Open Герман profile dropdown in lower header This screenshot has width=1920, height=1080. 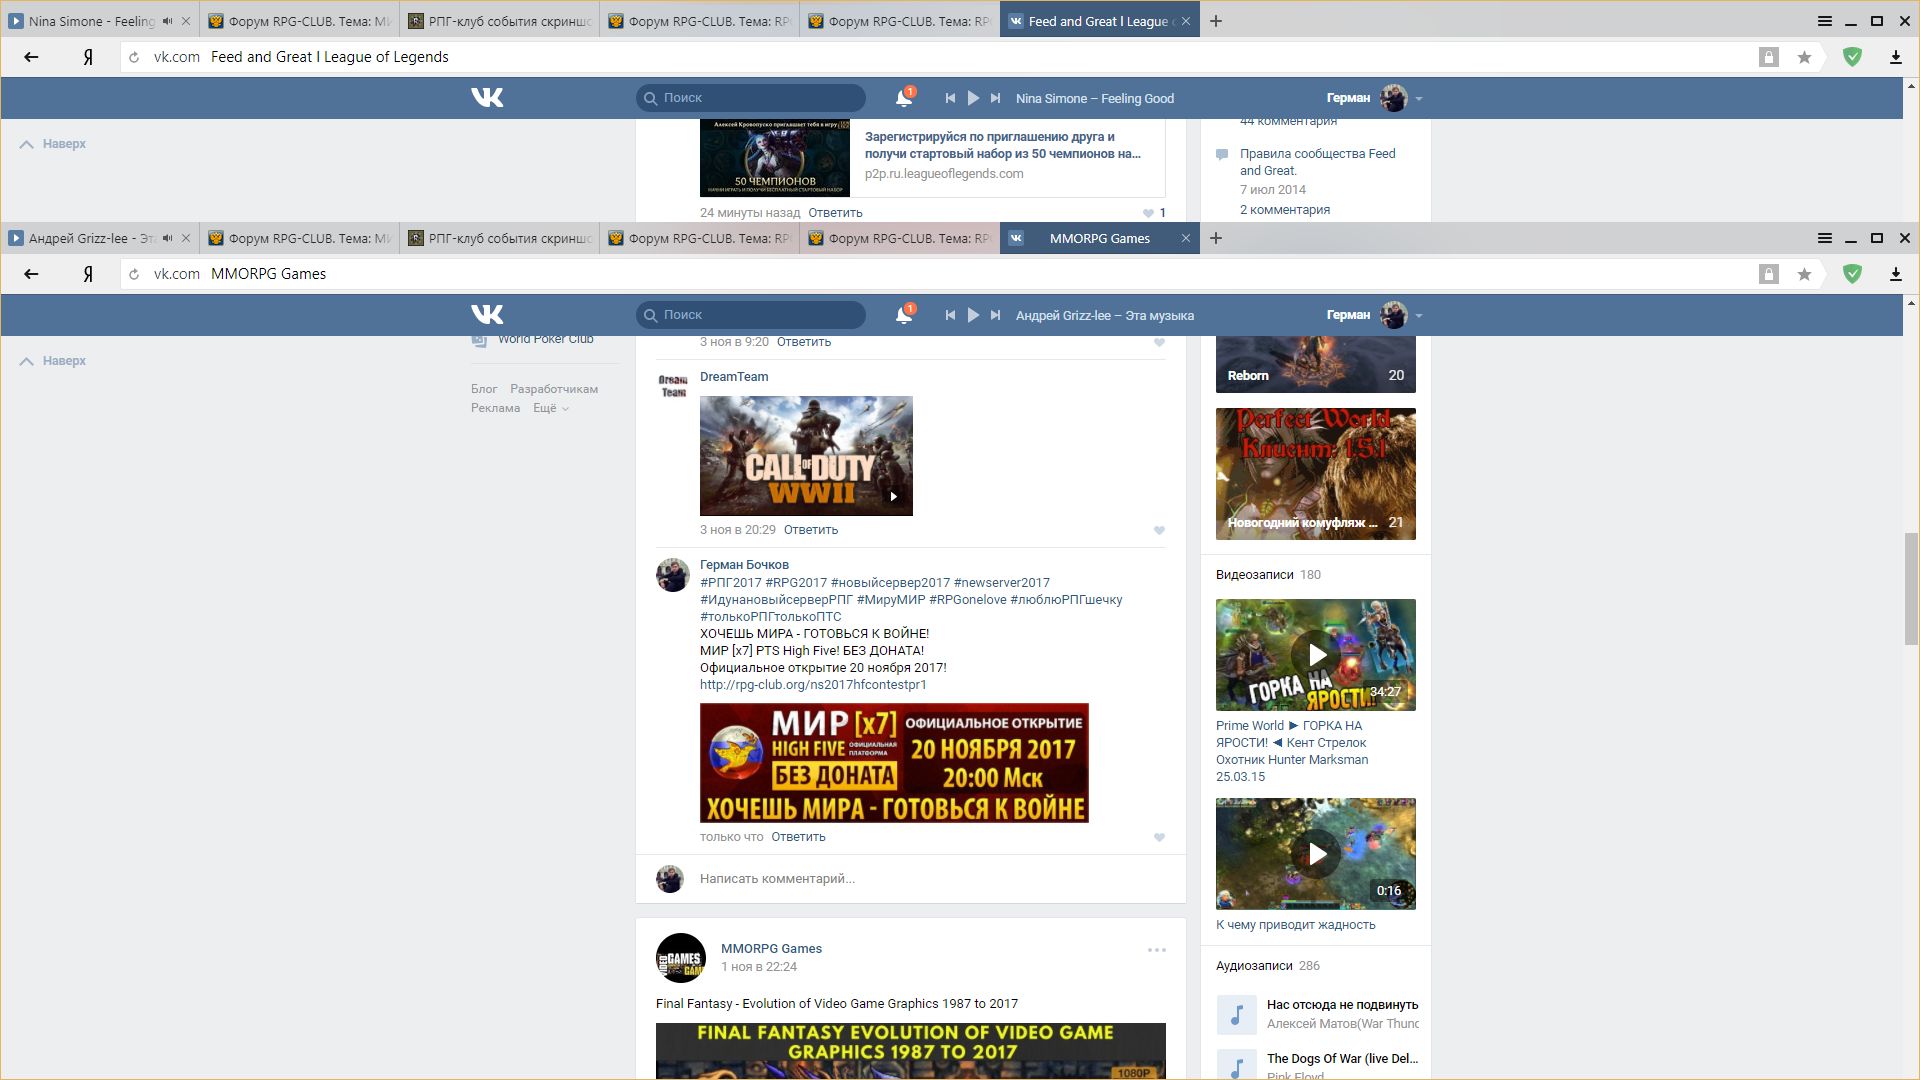[x=1418, y=315]
